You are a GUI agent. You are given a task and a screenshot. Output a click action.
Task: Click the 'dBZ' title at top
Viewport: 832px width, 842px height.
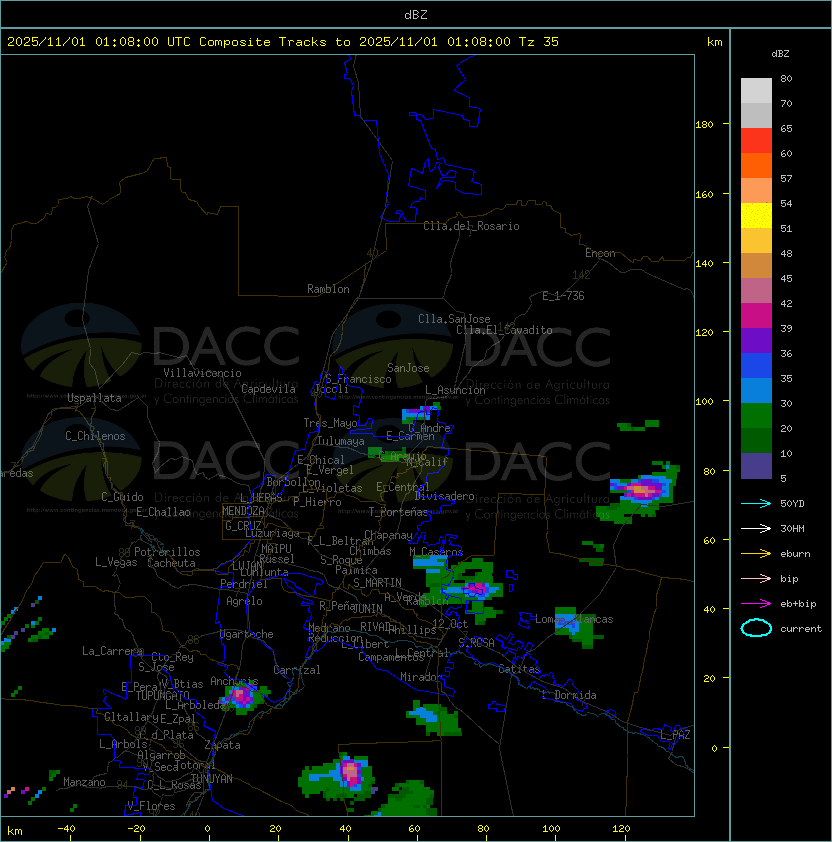tap(416, 15)
